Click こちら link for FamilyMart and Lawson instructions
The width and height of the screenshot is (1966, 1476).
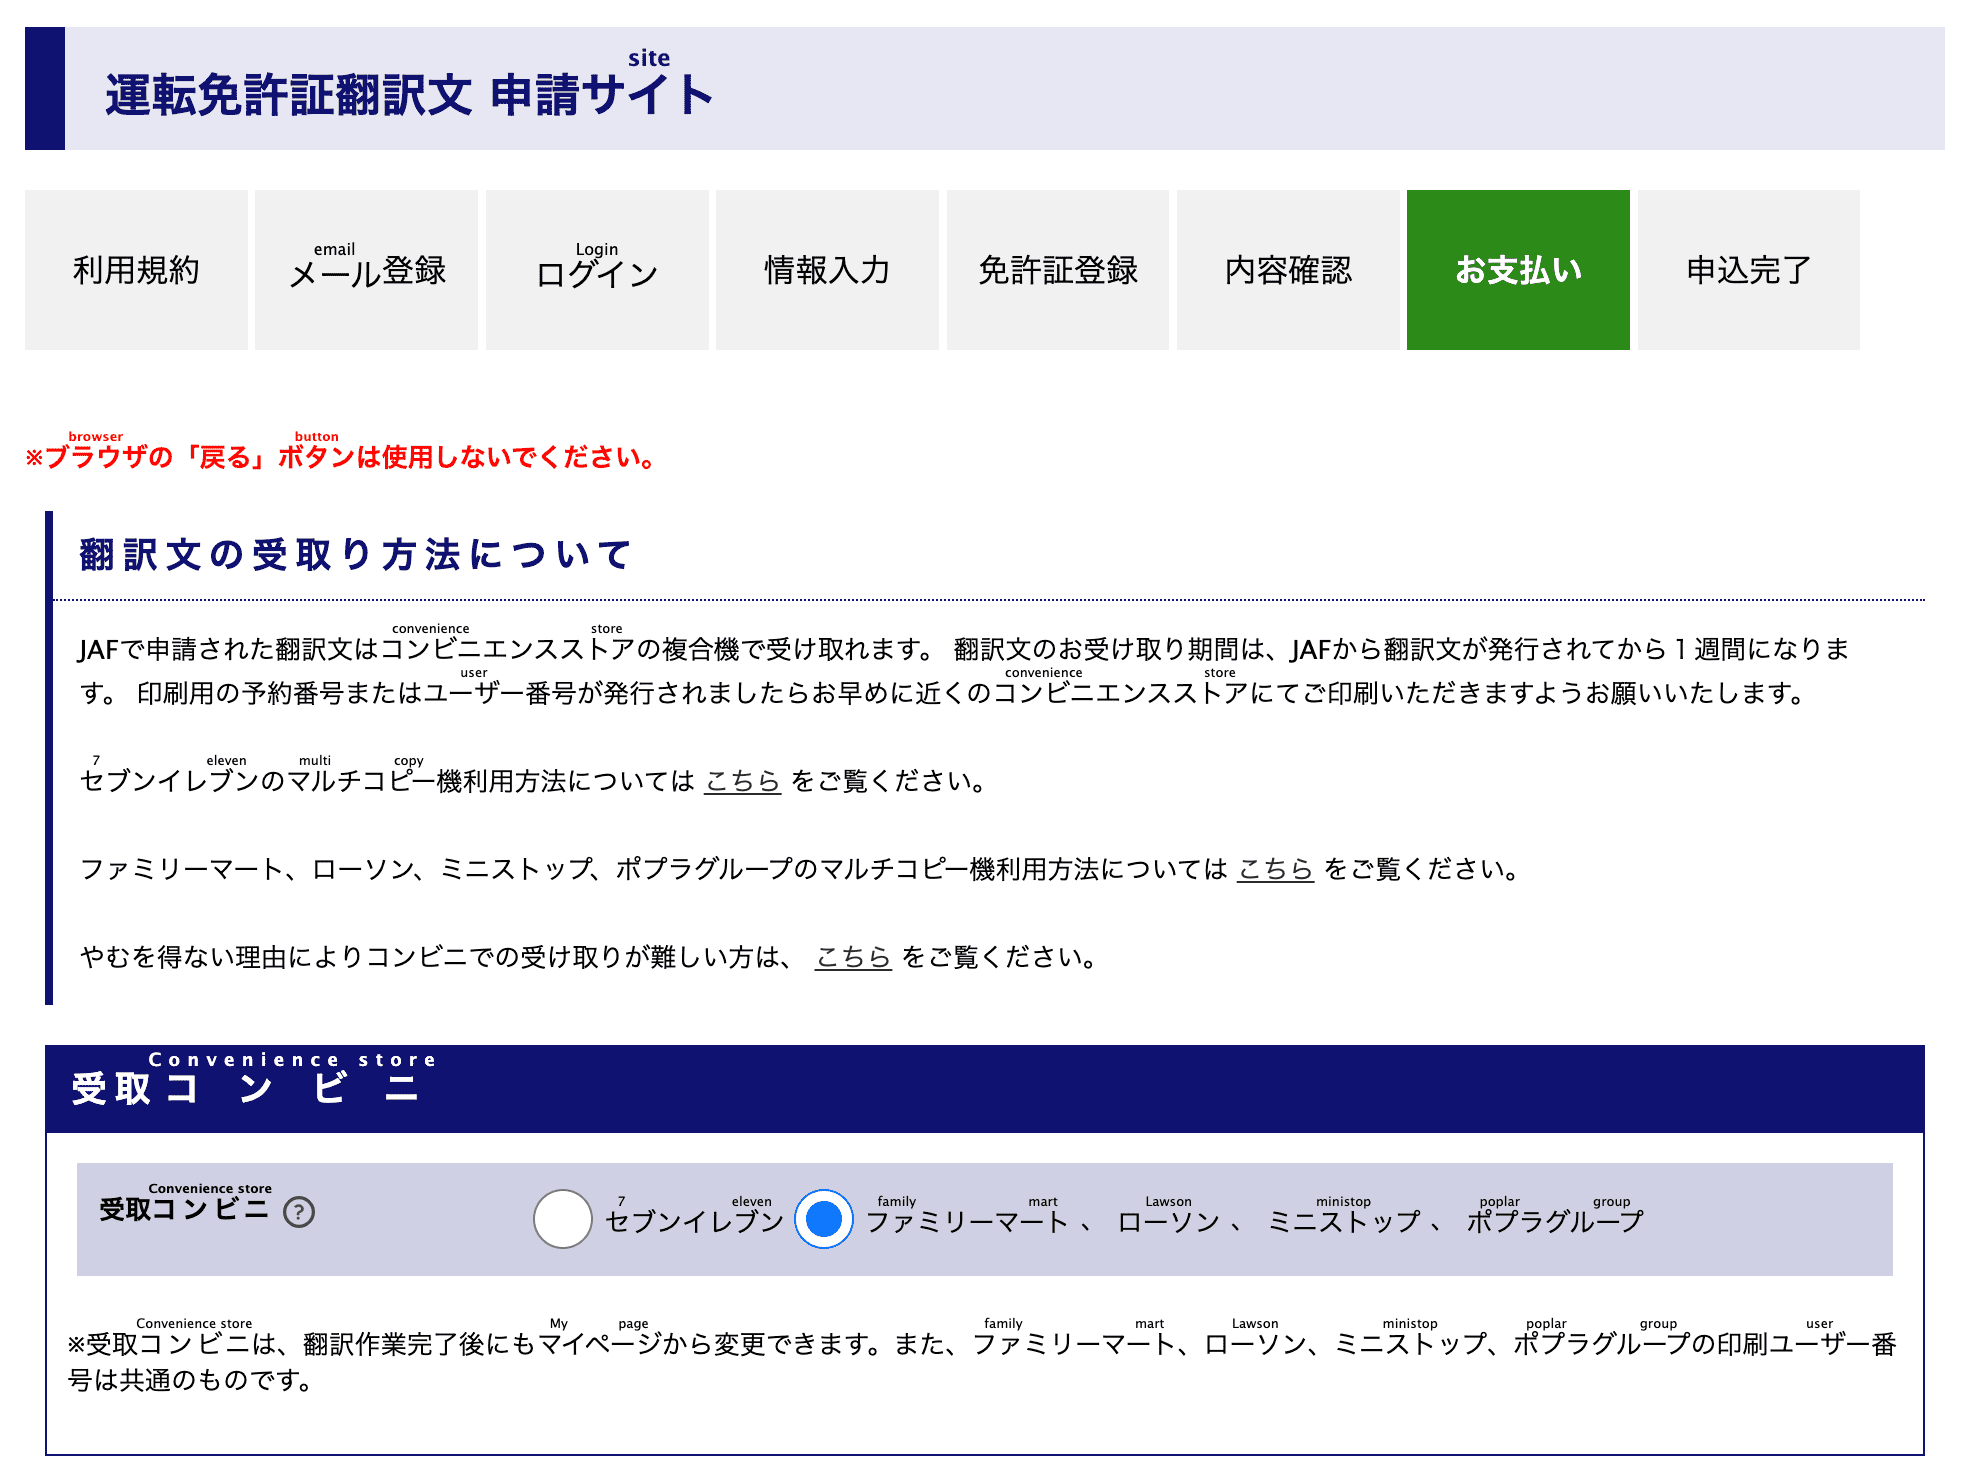pyautogui.click(x=1276, y=871)
